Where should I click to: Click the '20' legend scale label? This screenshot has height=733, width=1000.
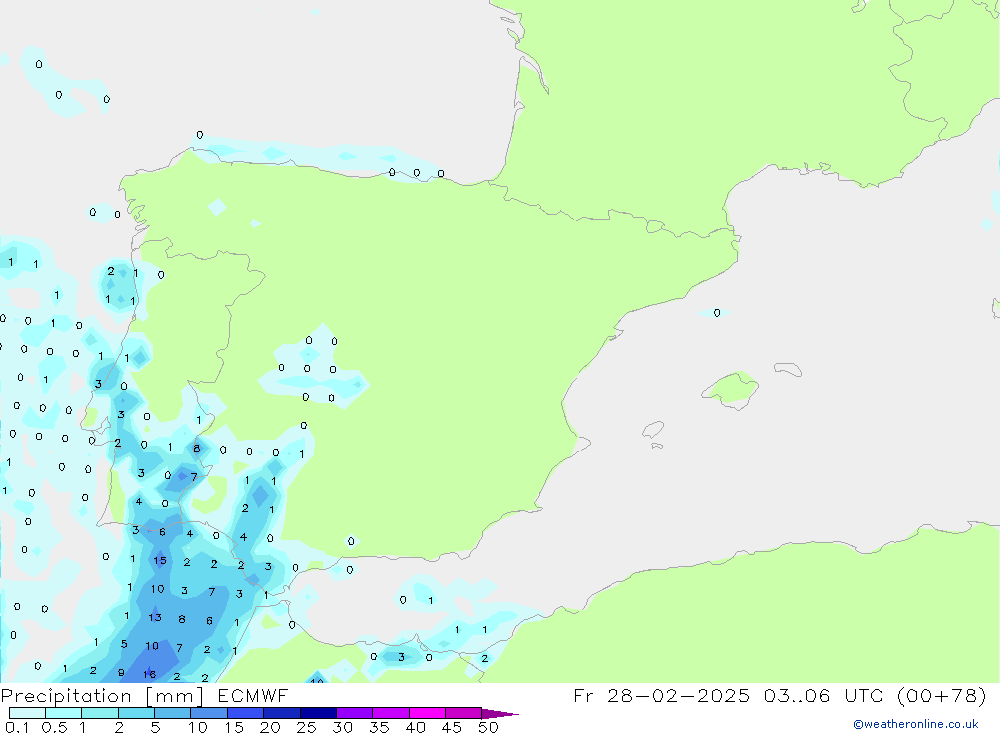pyautogui.click(x=270, y=727)
